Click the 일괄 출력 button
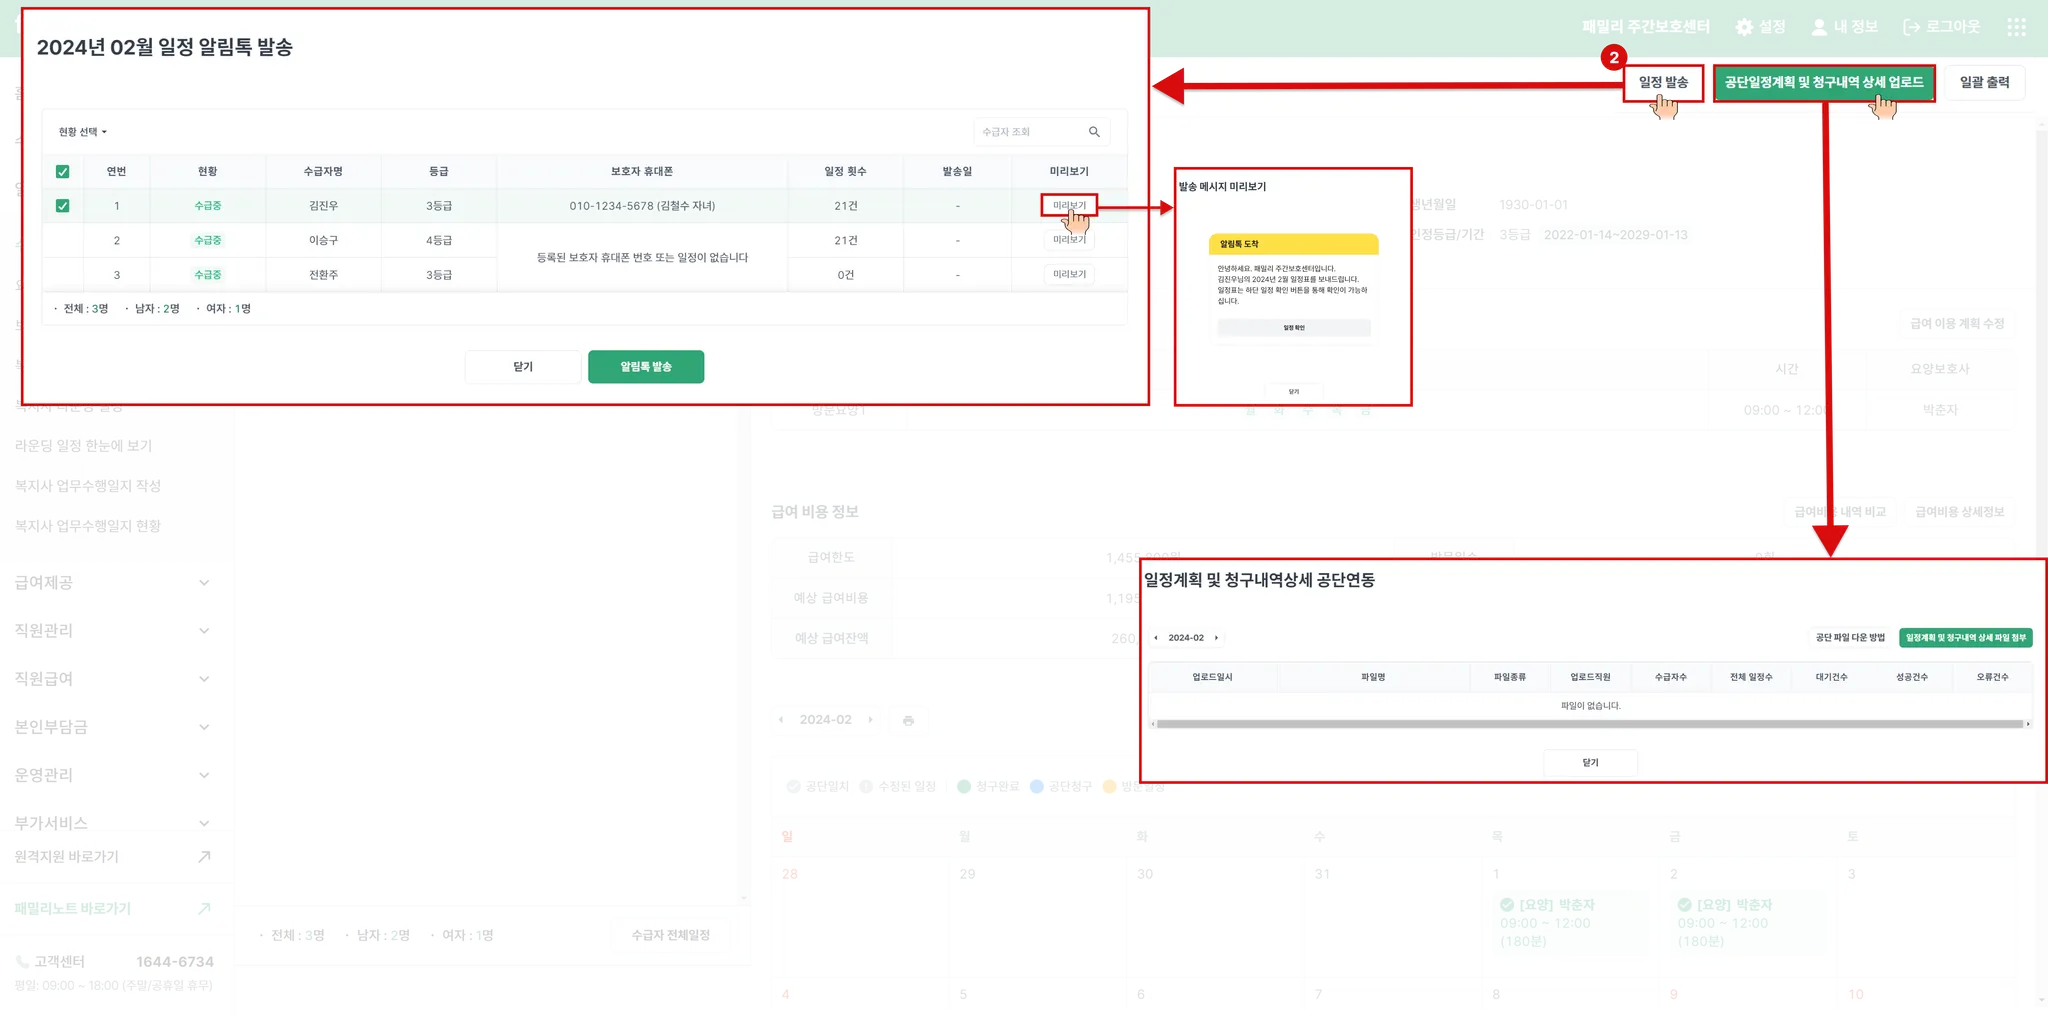Screen dimensions: 2048x1015 coord(1984,83)
